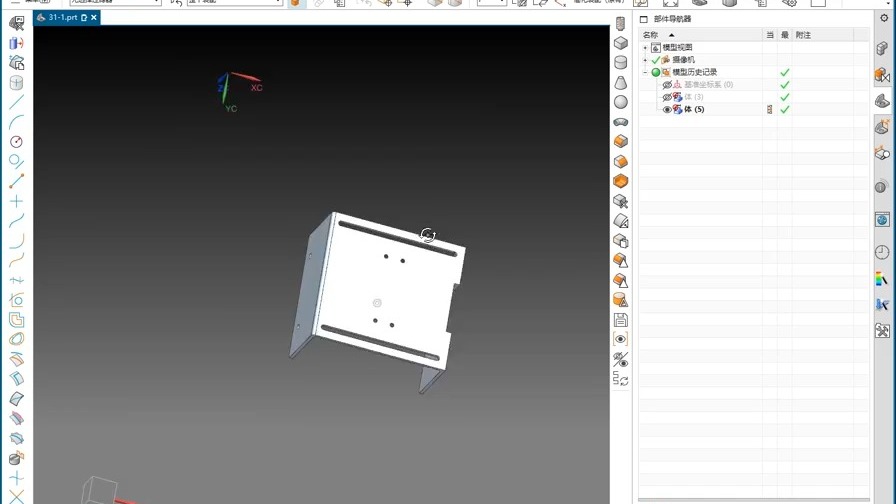Sort by the 名称 column header
The width and height of the screenshot is (896, 504).
pos(651,35)
